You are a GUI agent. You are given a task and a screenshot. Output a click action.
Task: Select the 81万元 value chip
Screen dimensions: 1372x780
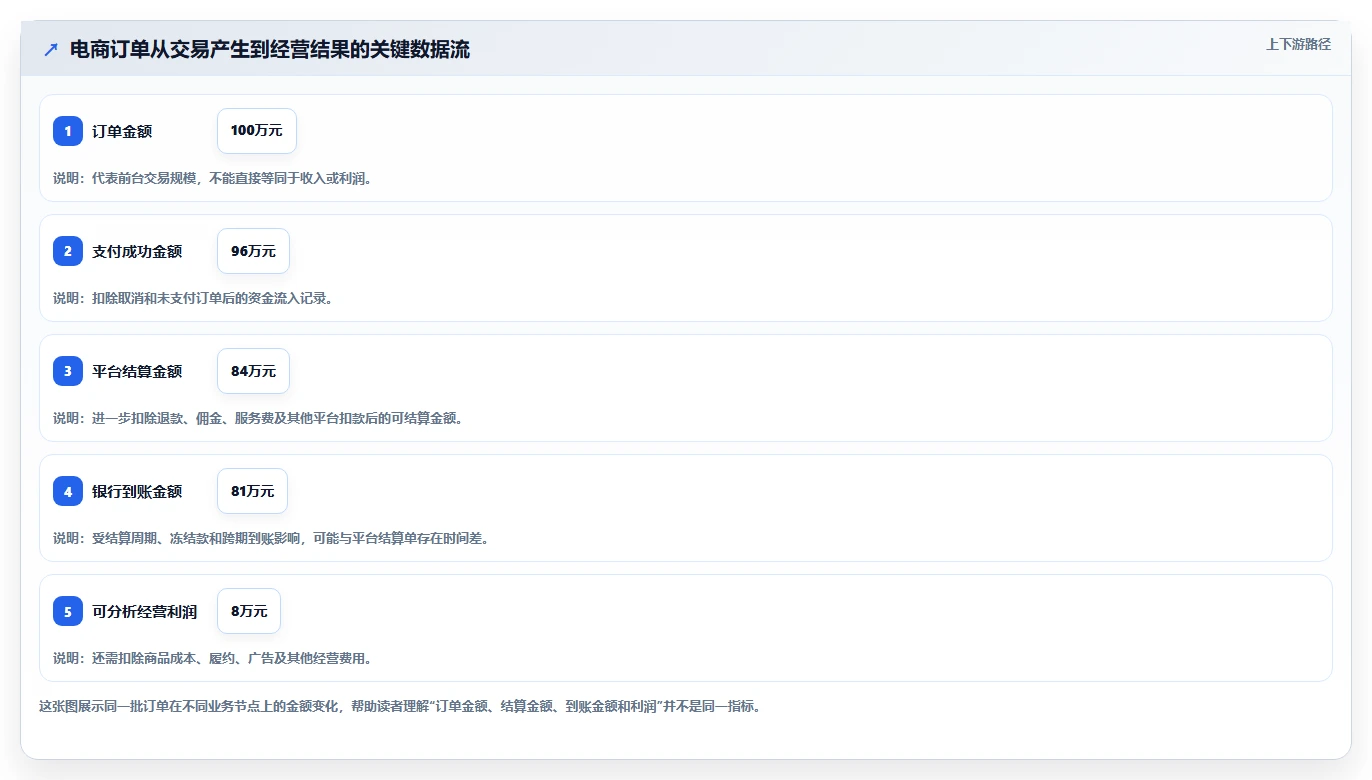coord(252,491)
